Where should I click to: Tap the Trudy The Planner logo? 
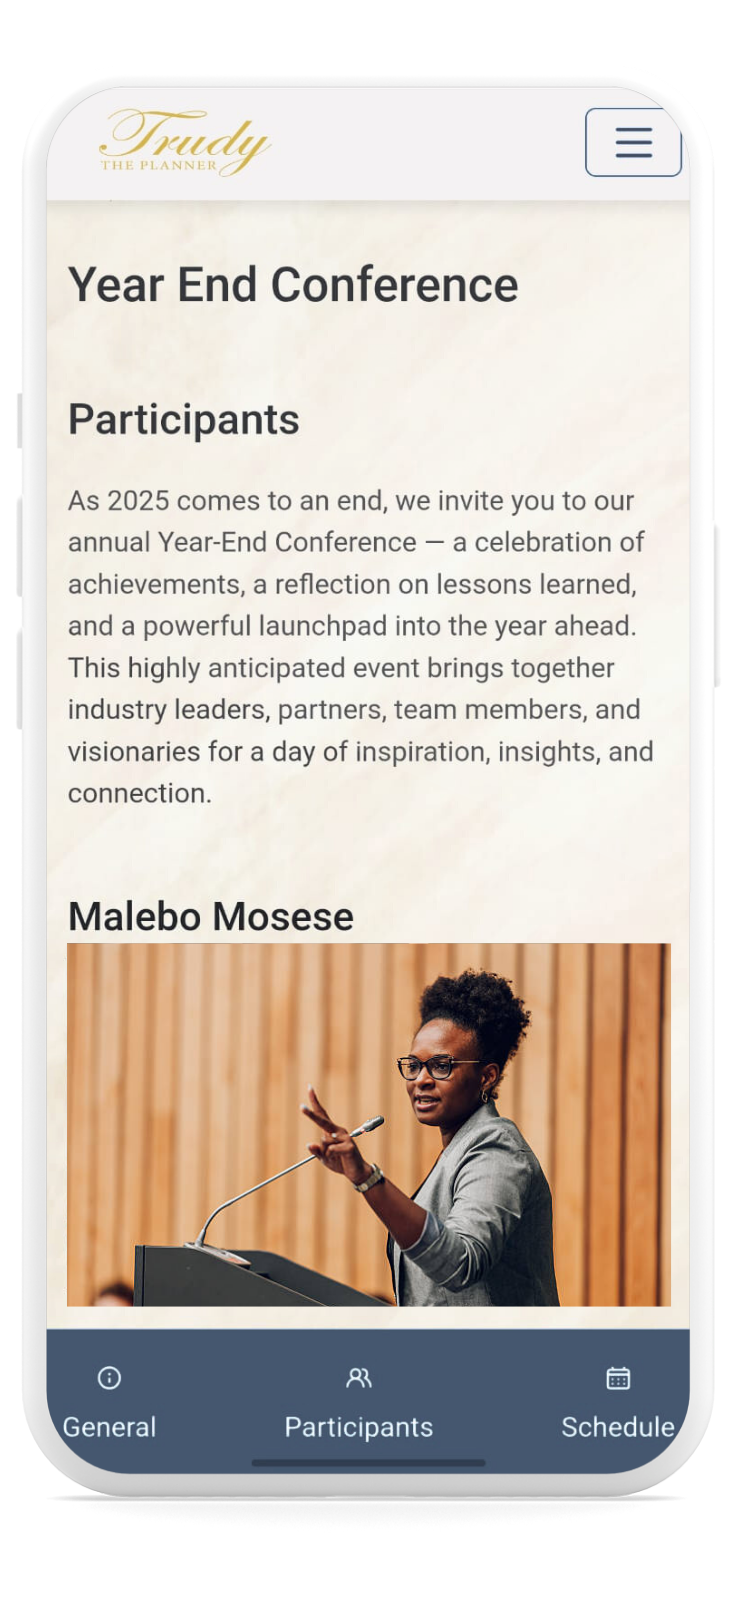point(185,142)
